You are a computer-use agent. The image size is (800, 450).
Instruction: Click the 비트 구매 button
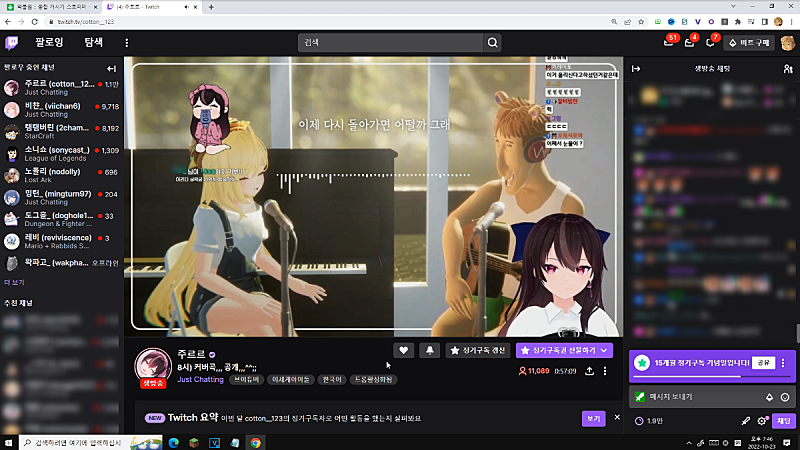pyautogui.click(x=749, y=43)
